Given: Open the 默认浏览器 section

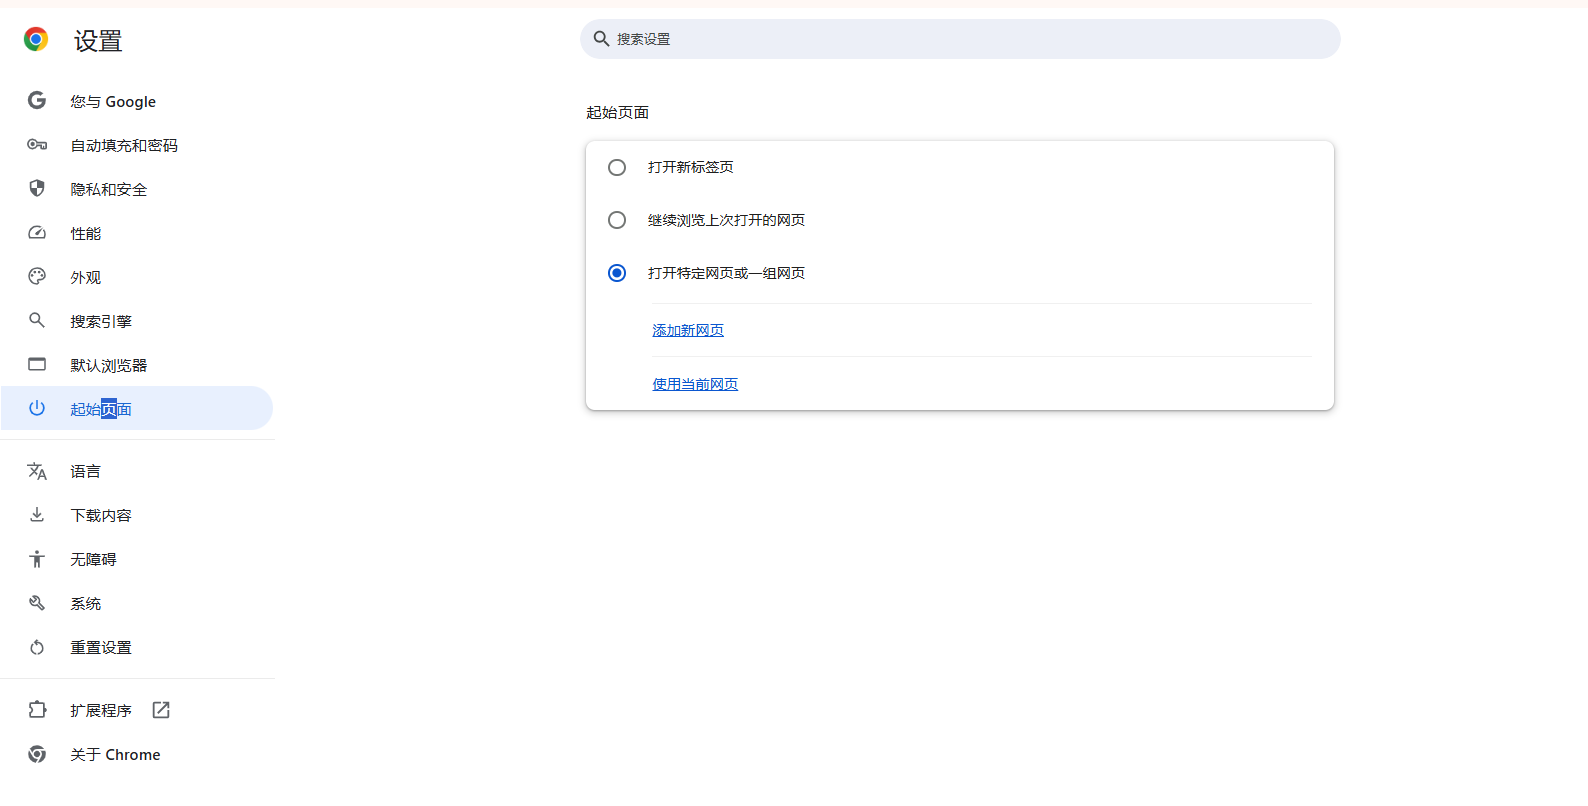Looking at the screenshot, I should coord(137,365).
